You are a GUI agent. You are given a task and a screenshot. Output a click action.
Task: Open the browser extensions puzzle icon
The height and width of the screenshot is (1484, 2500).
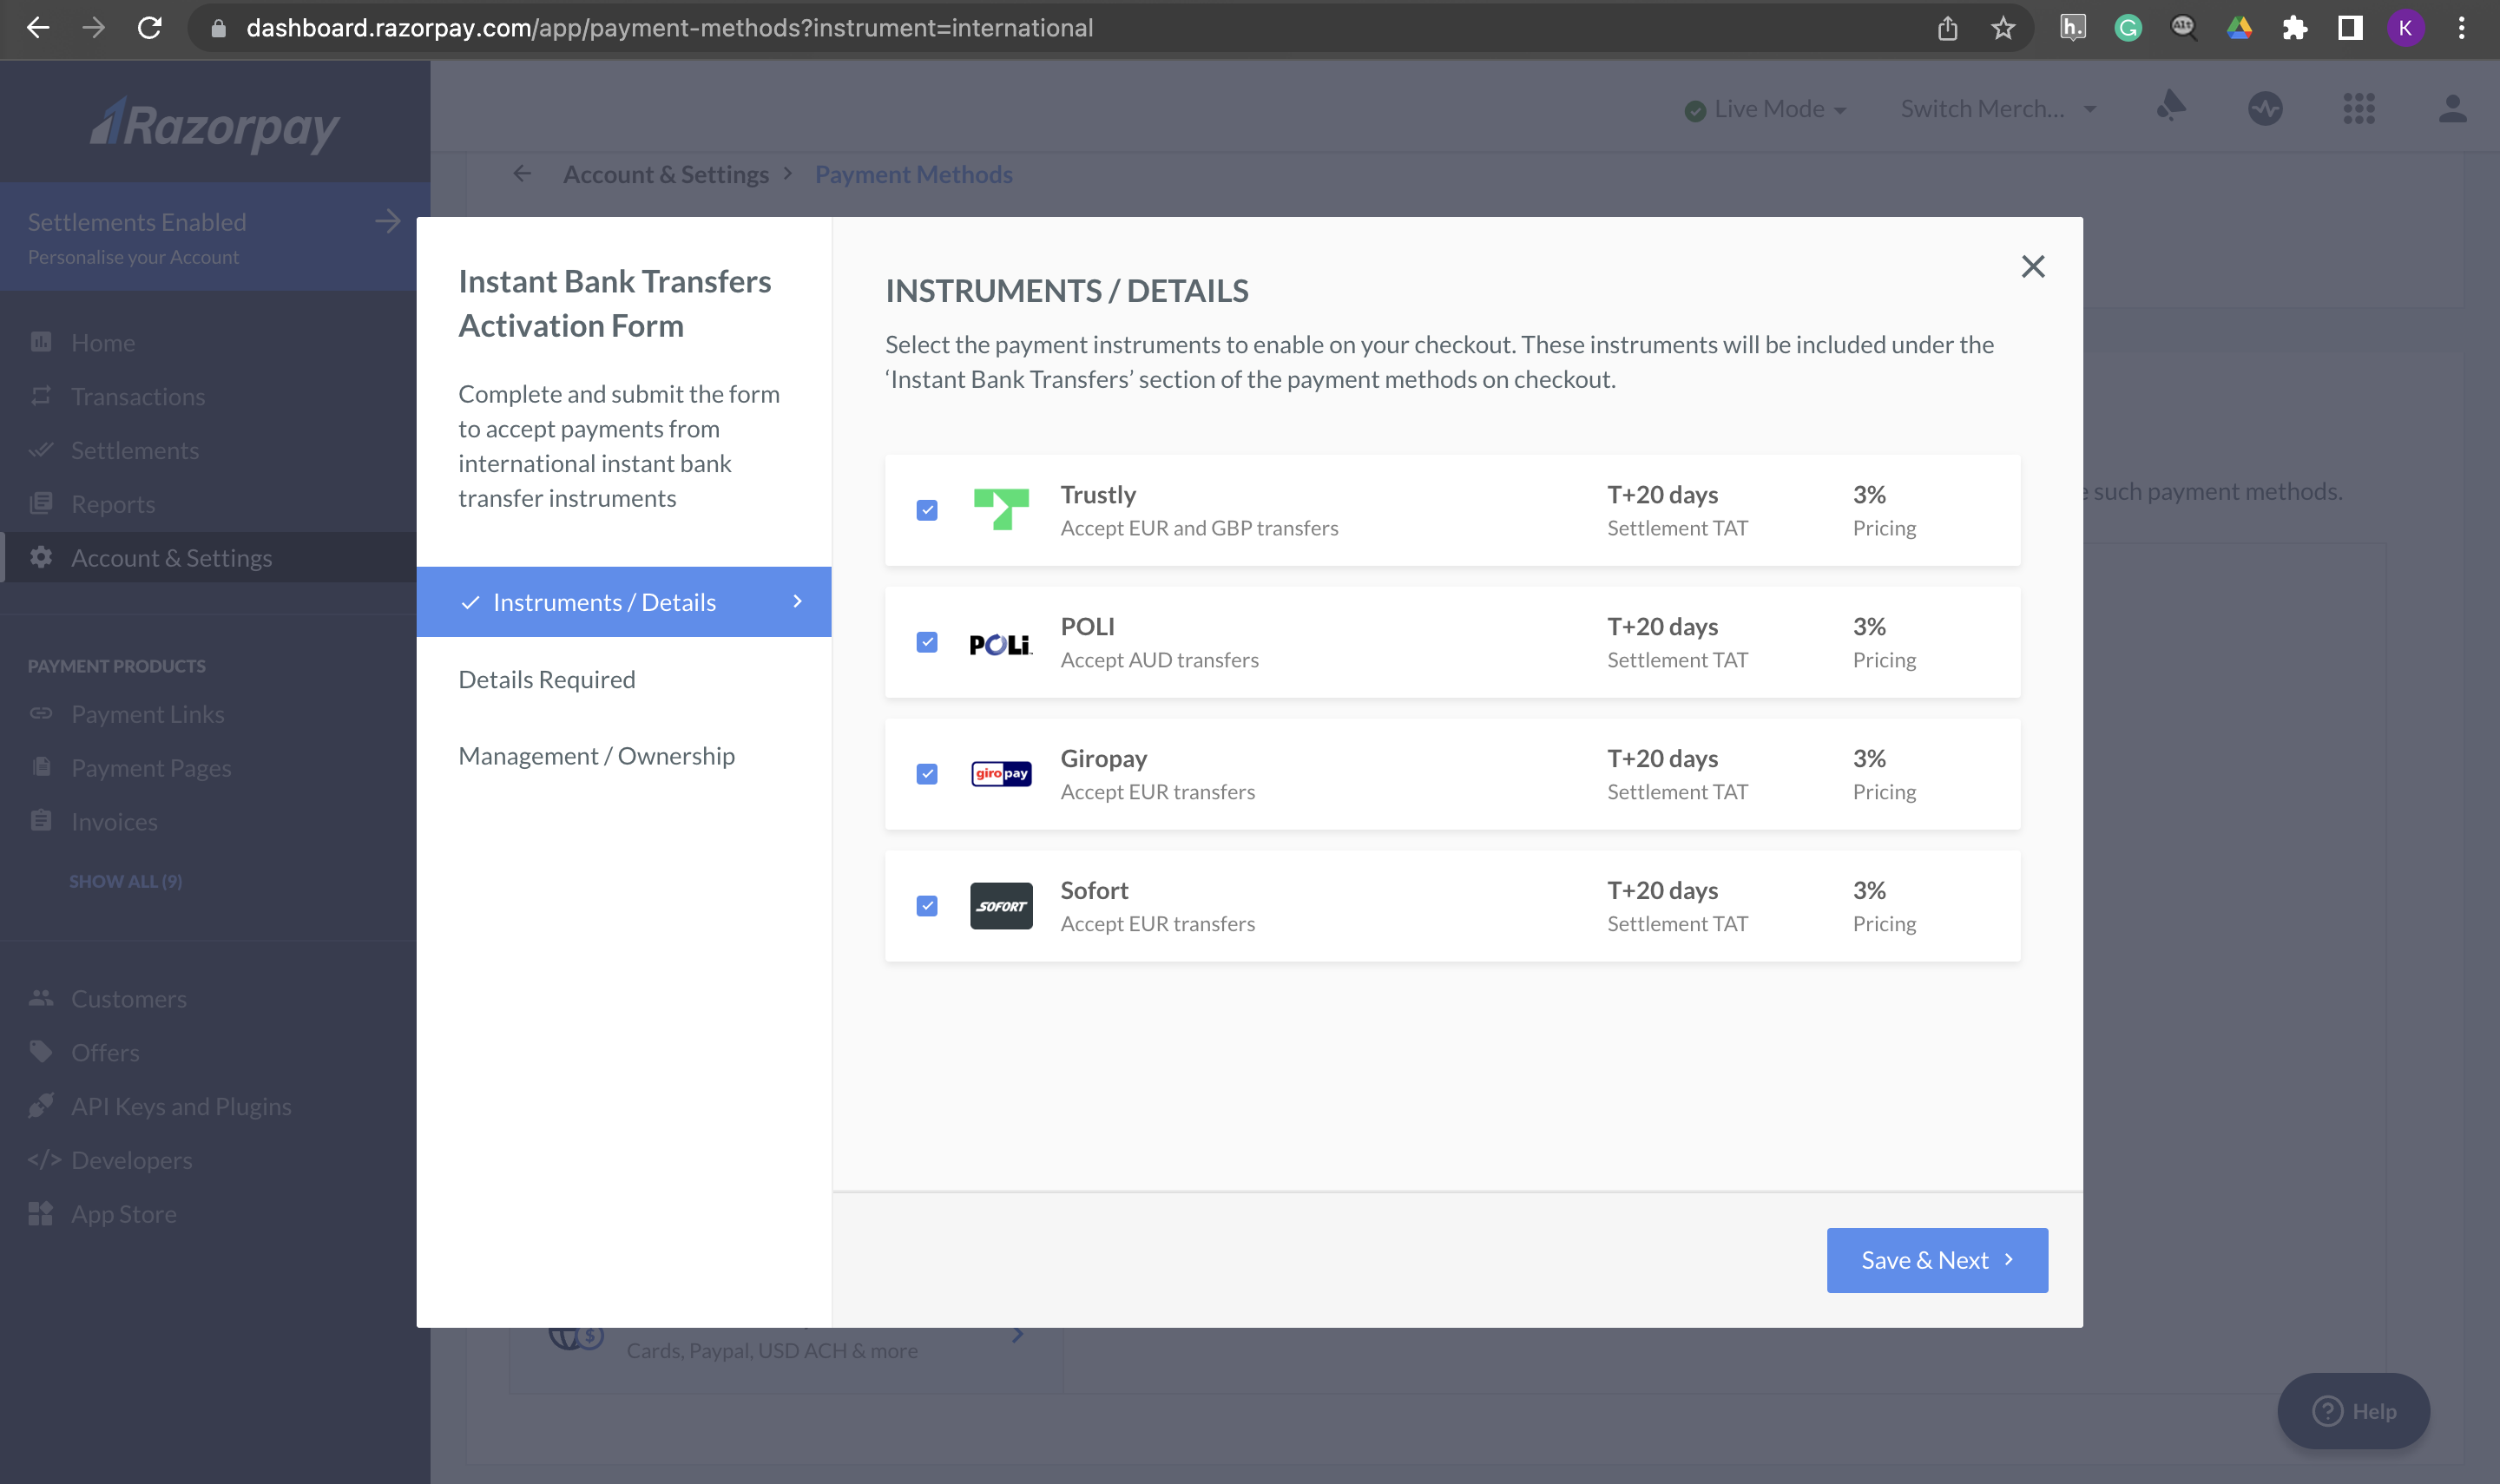[x=2295, y=28]
